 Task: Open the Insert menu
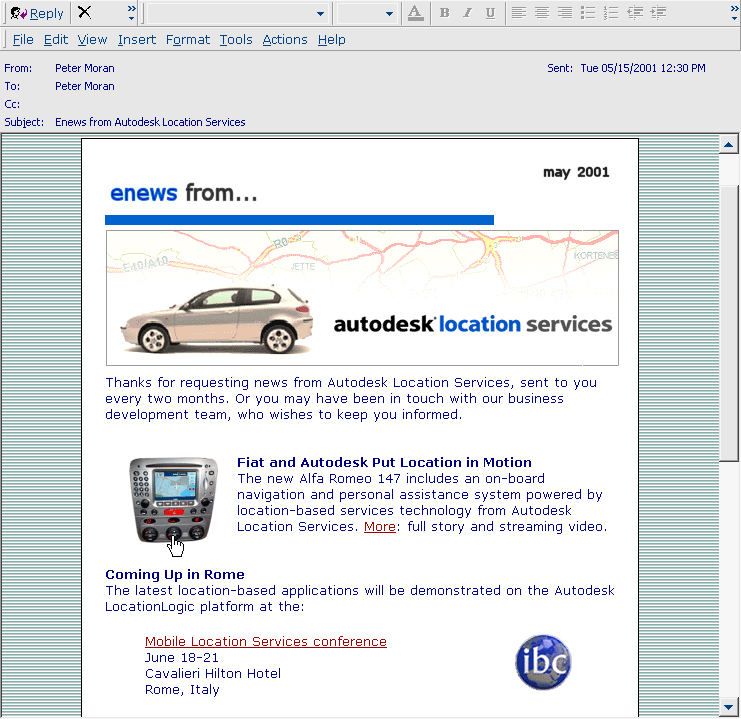coord(137,40)
